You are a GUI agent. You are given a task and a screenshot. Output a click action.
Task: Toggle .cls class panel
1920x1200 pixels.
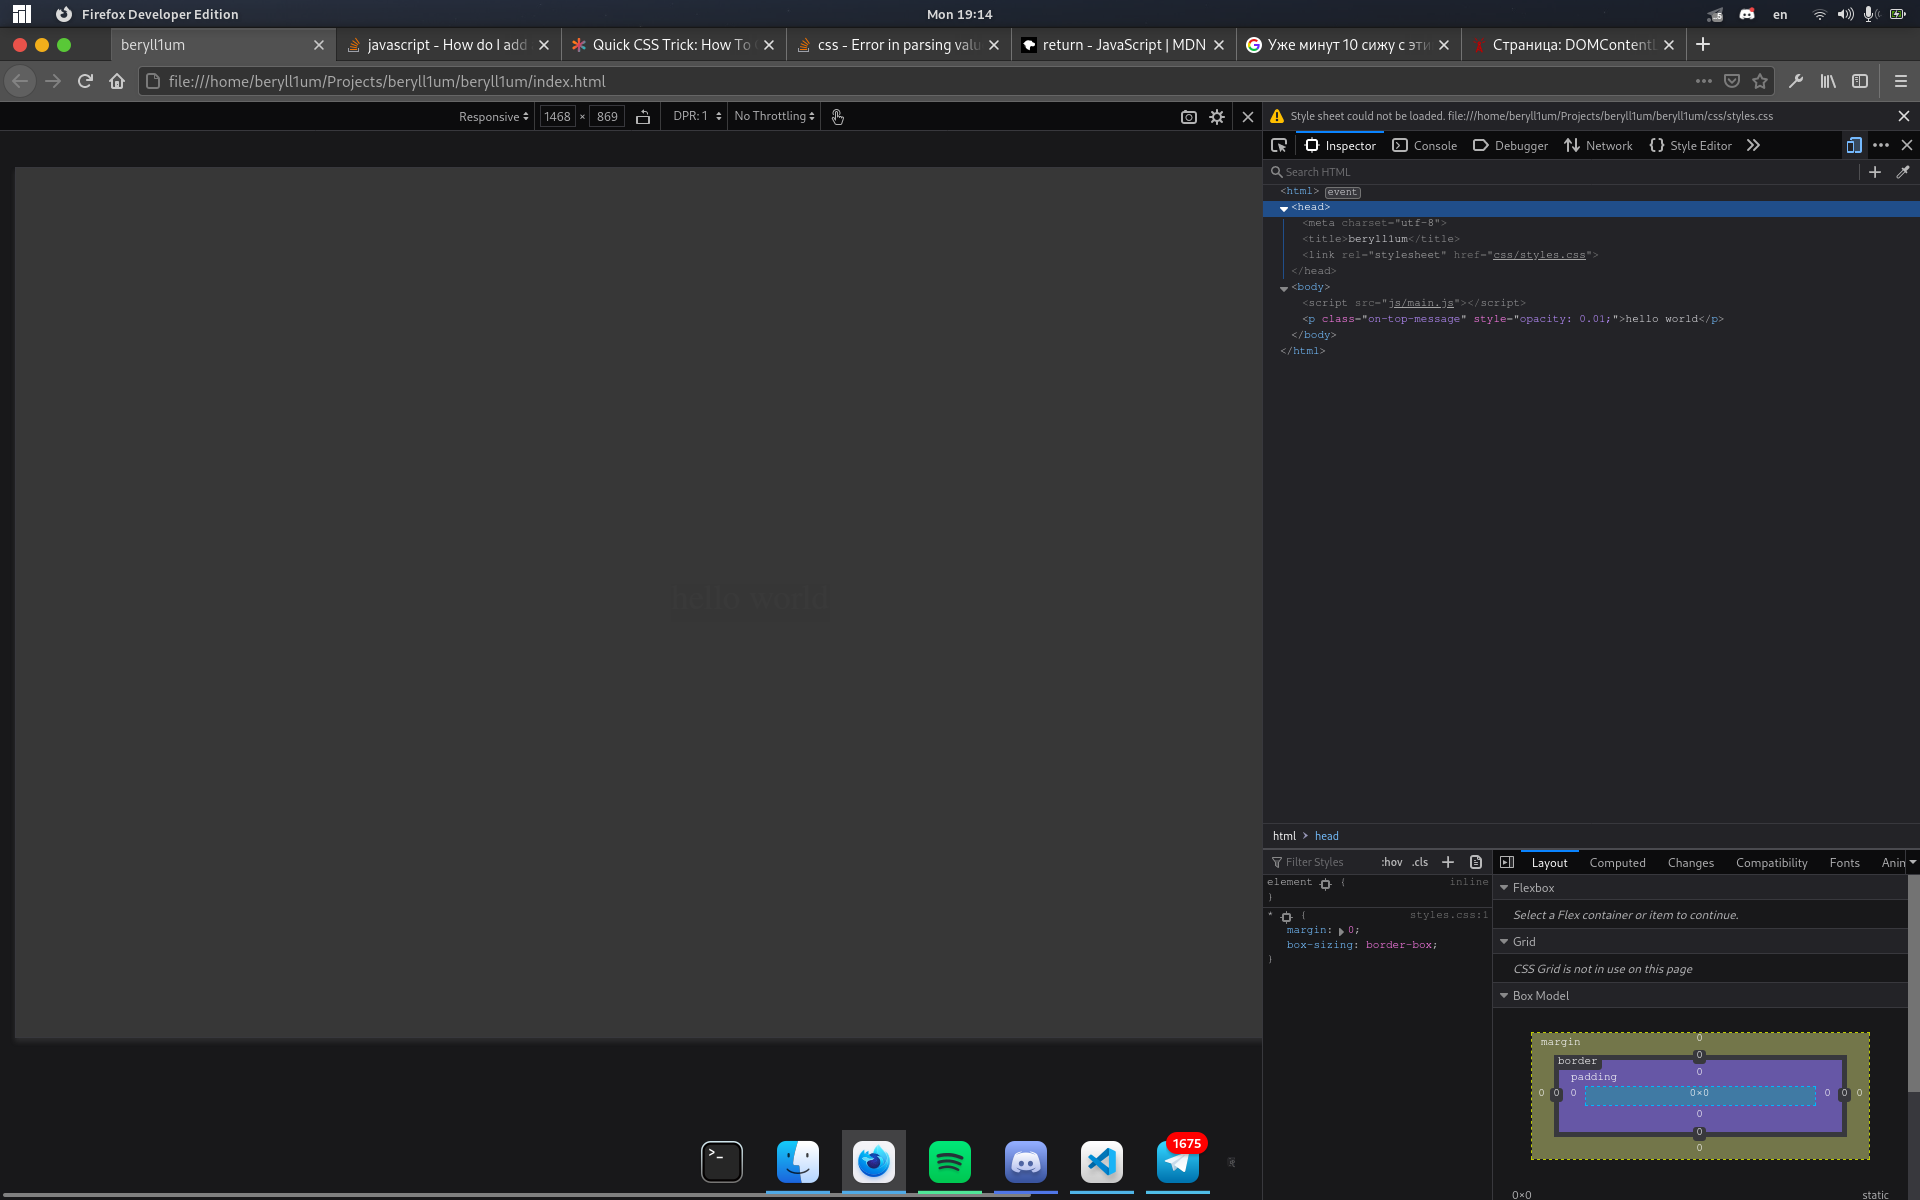click(x=1420, y=862)
